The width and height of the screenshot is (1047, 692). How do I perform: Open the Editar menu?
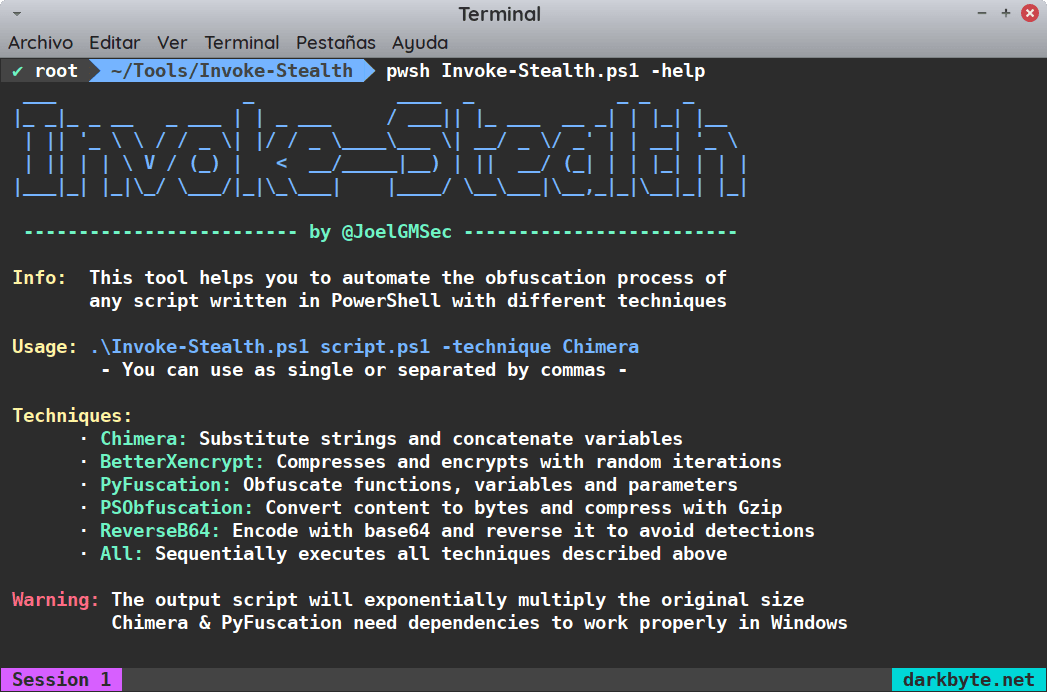pyautogui.click(x=114, y=43)
